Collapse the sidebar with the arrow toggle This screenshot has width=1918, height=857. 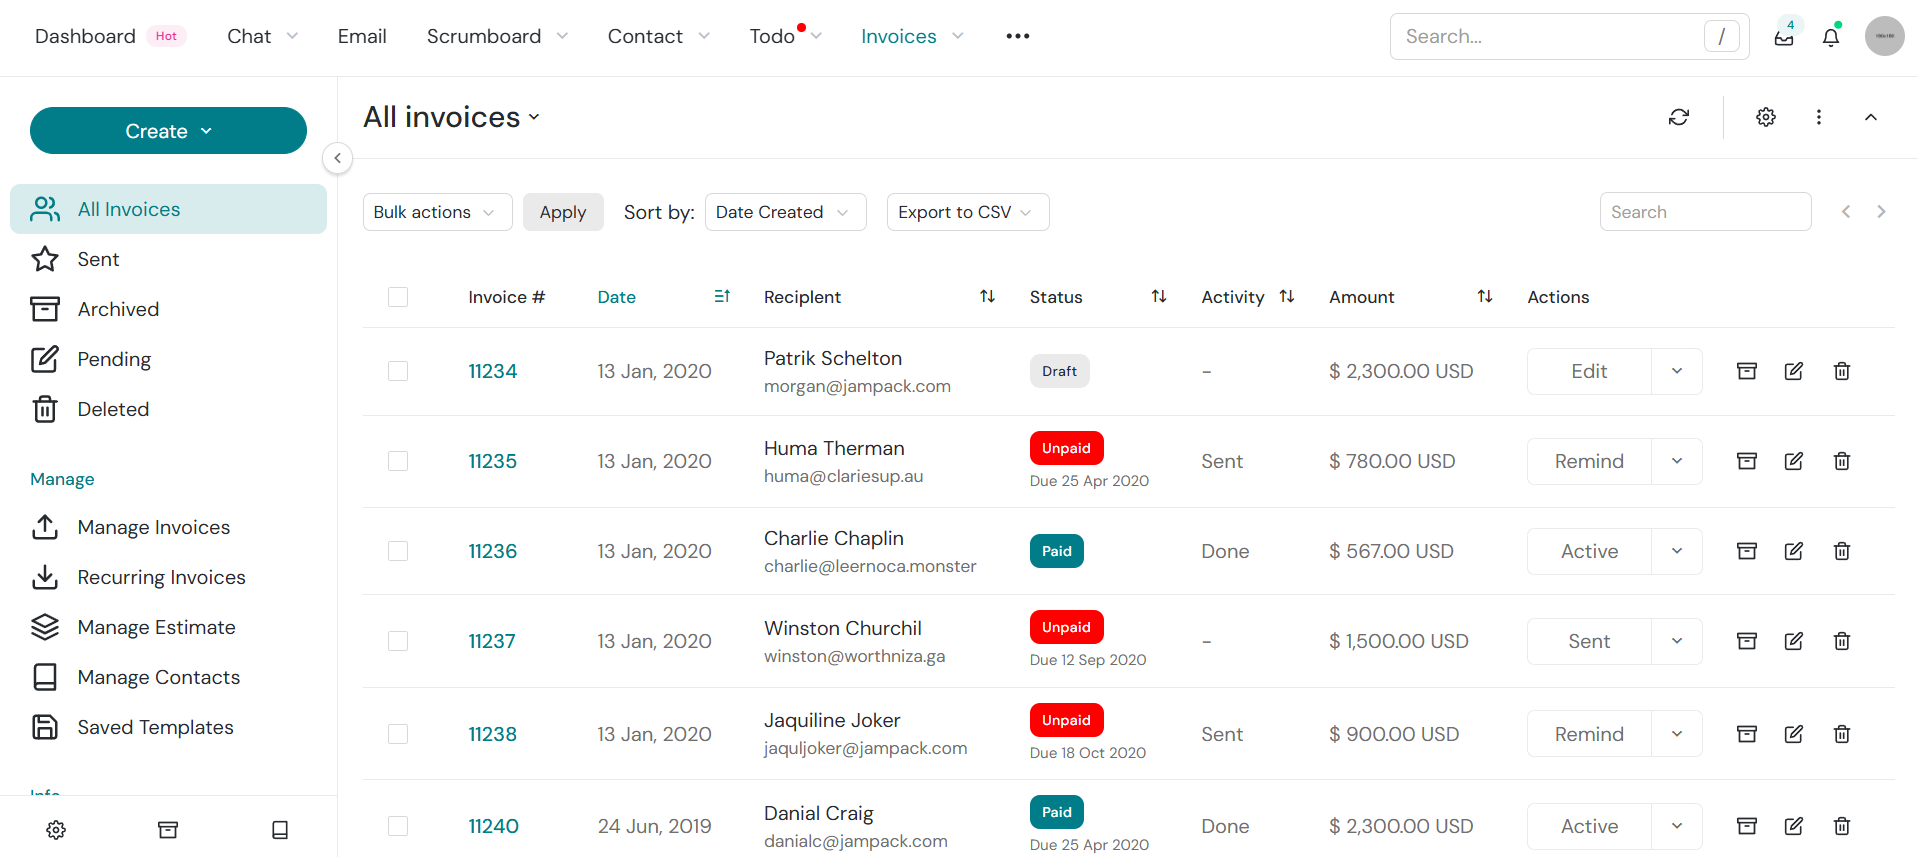(338, 158)
